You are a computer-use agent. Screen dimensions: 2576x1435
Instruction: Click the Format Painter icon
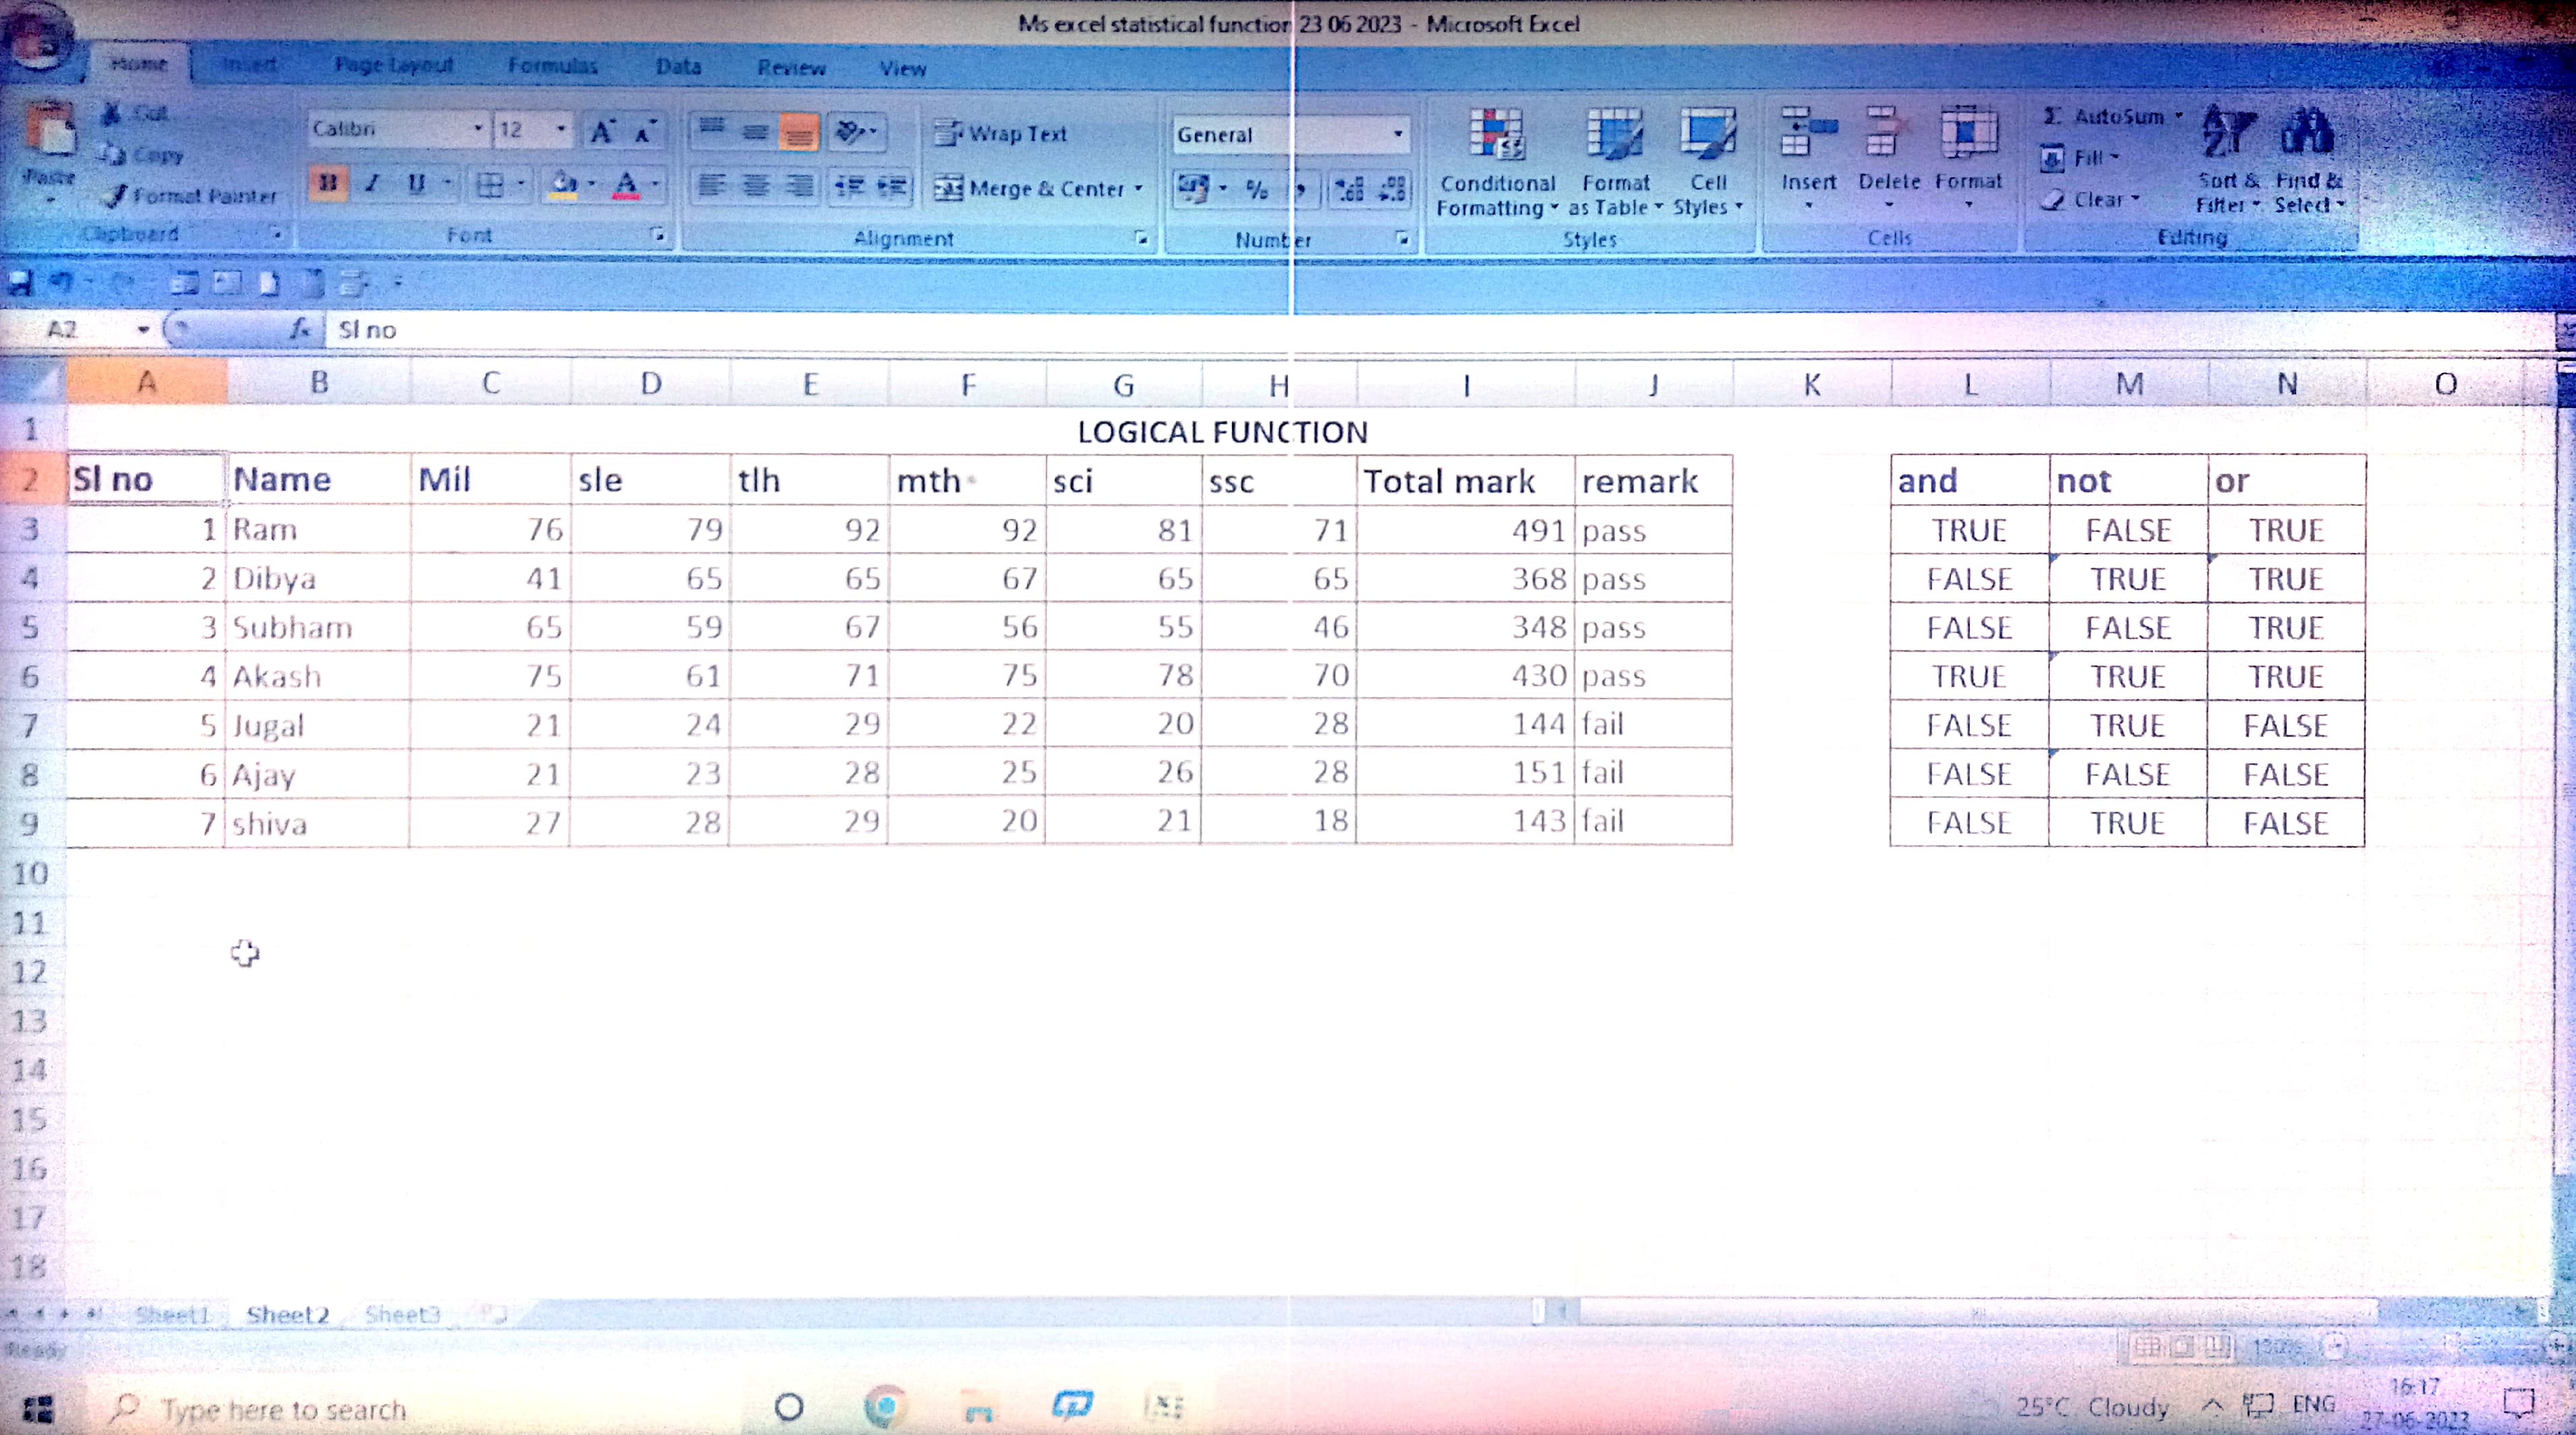[117, 196]
